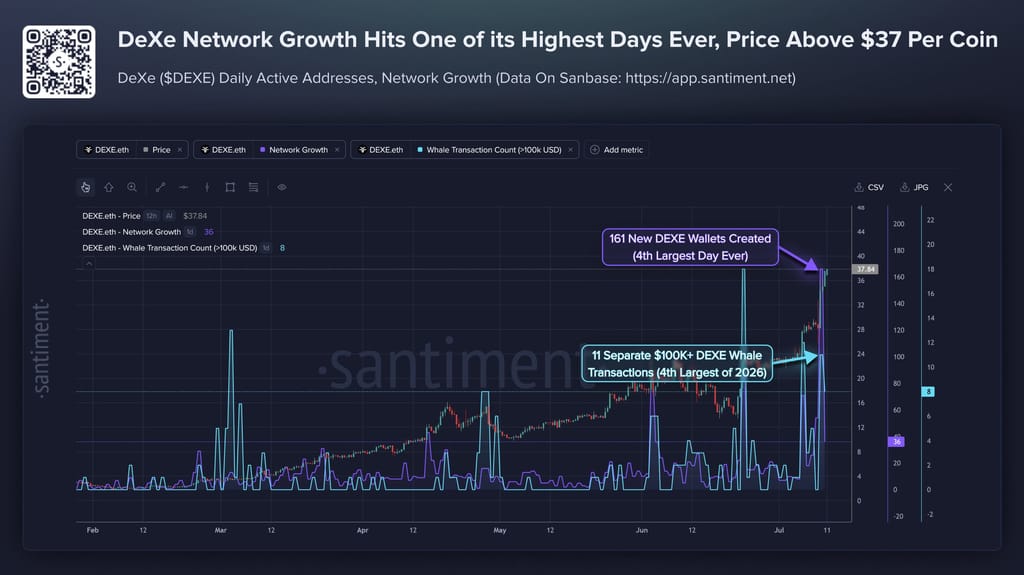This screenshot has width=1024, height=575.
Task: Click the cyan Whale Transaction color square
Action: (420, 150)
